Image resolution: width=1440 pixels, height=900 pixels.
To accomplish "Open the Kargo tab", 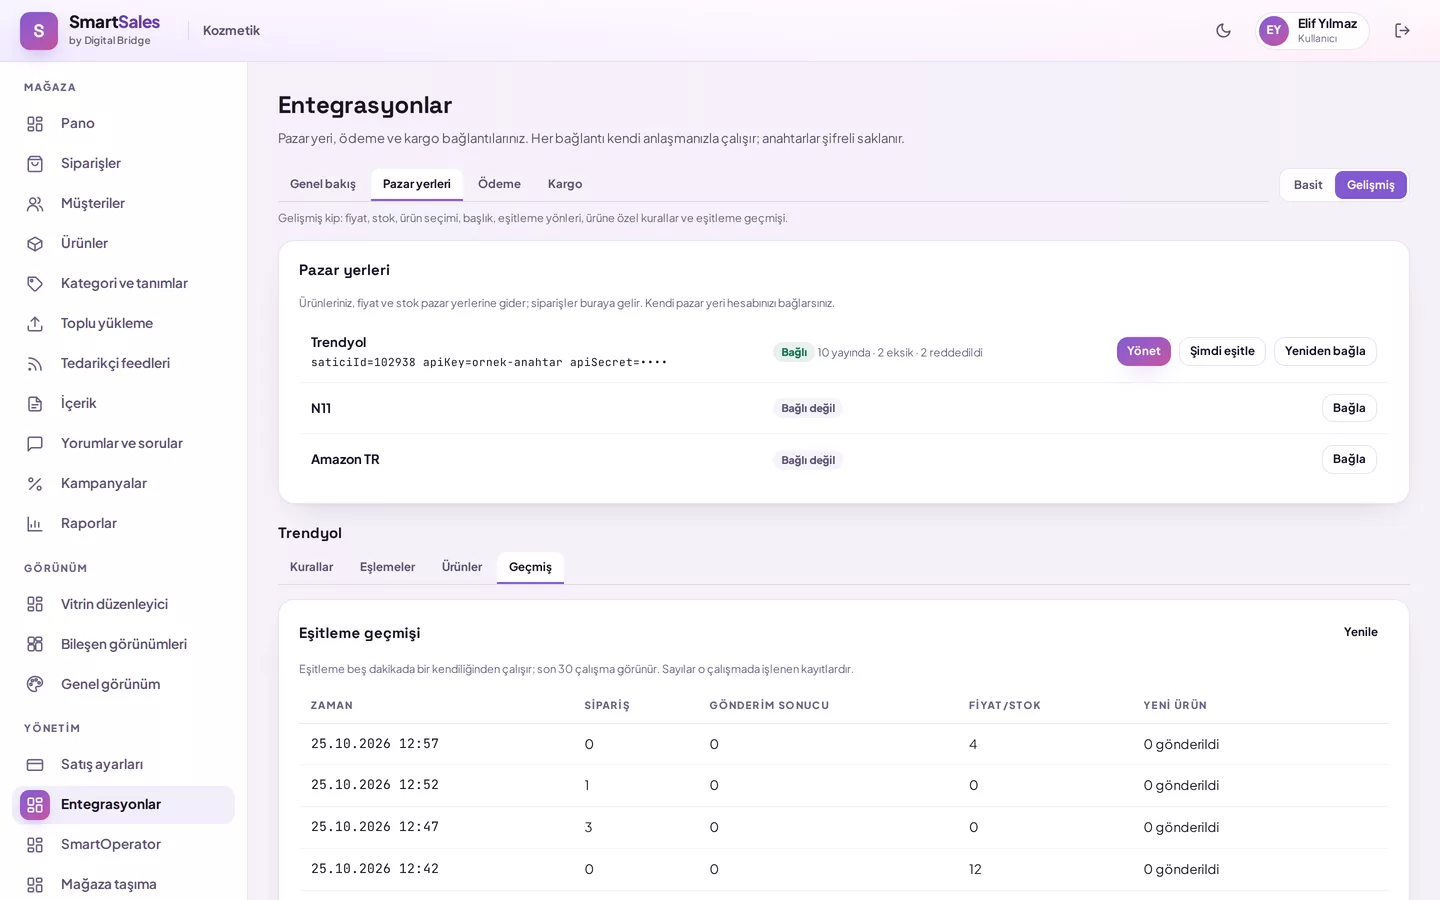I will 565,184.
